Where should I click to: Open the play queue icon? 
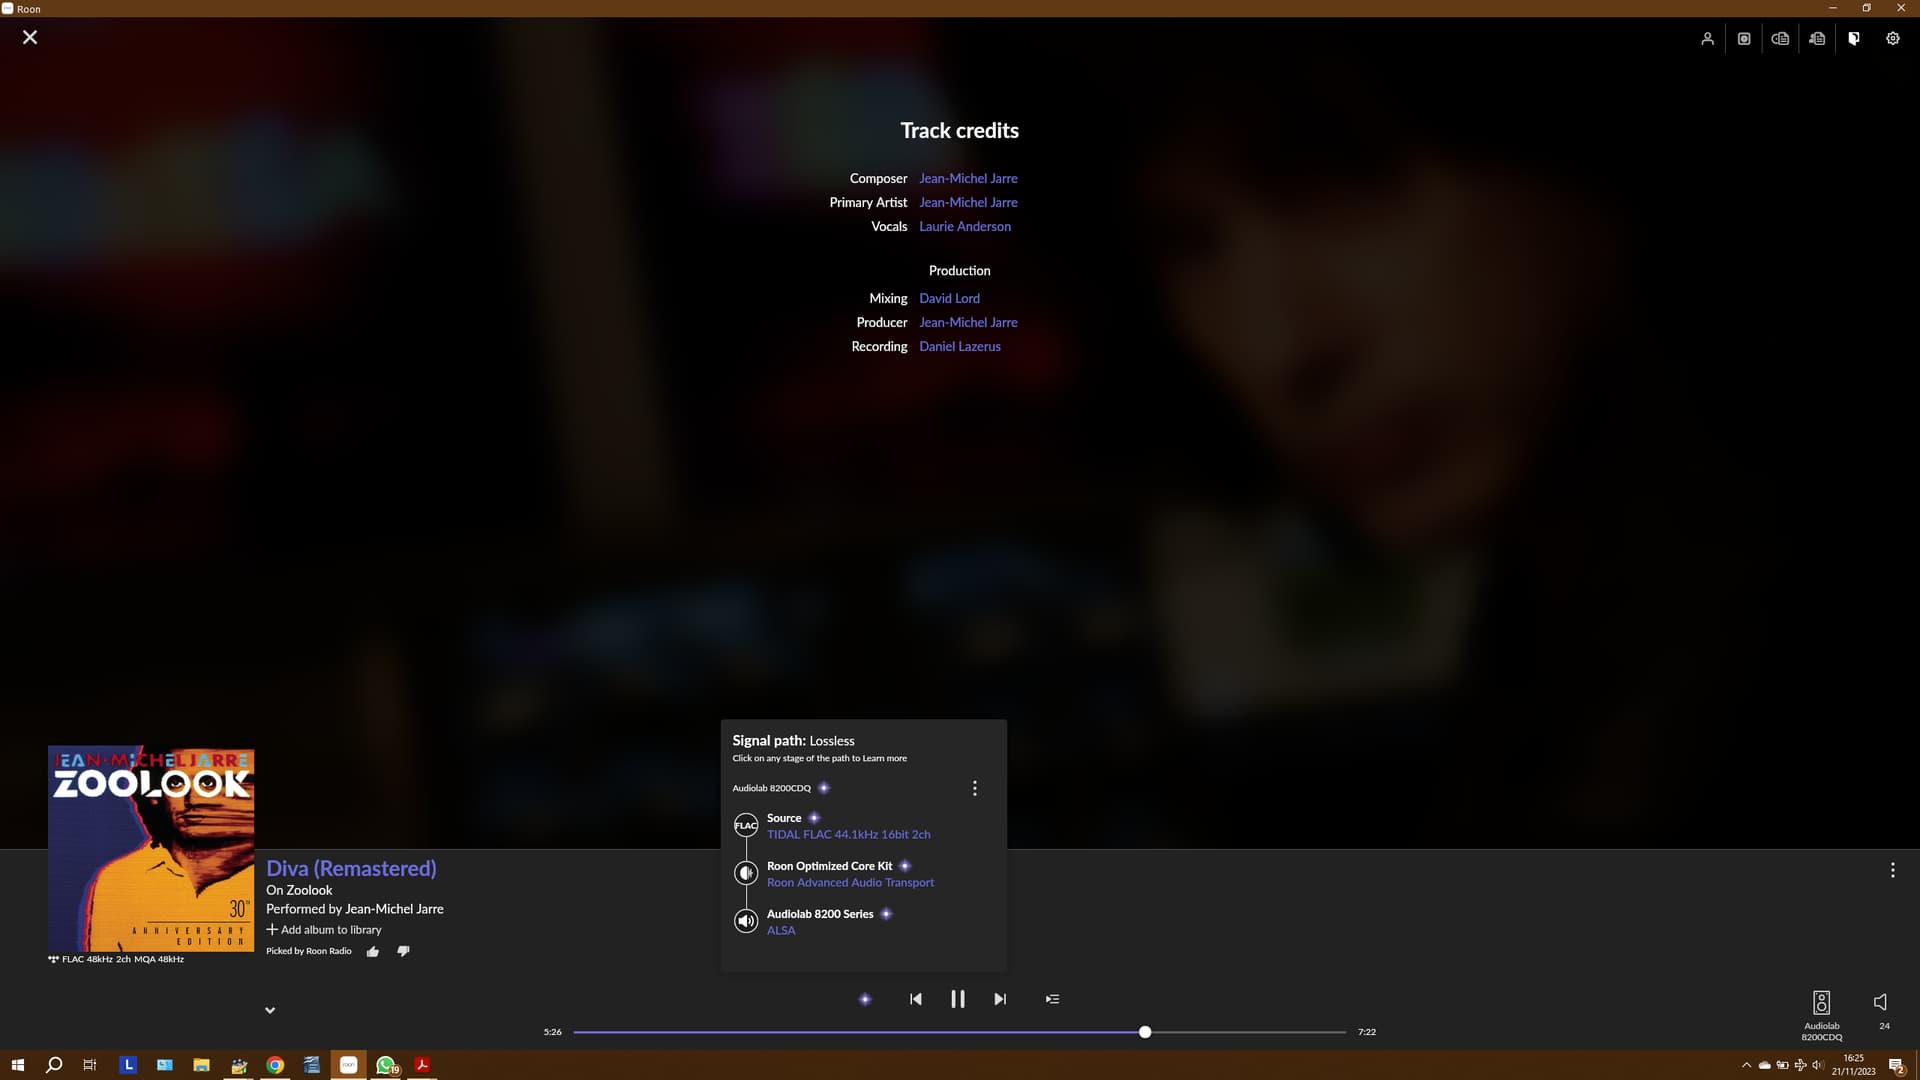coord(1052,999)
